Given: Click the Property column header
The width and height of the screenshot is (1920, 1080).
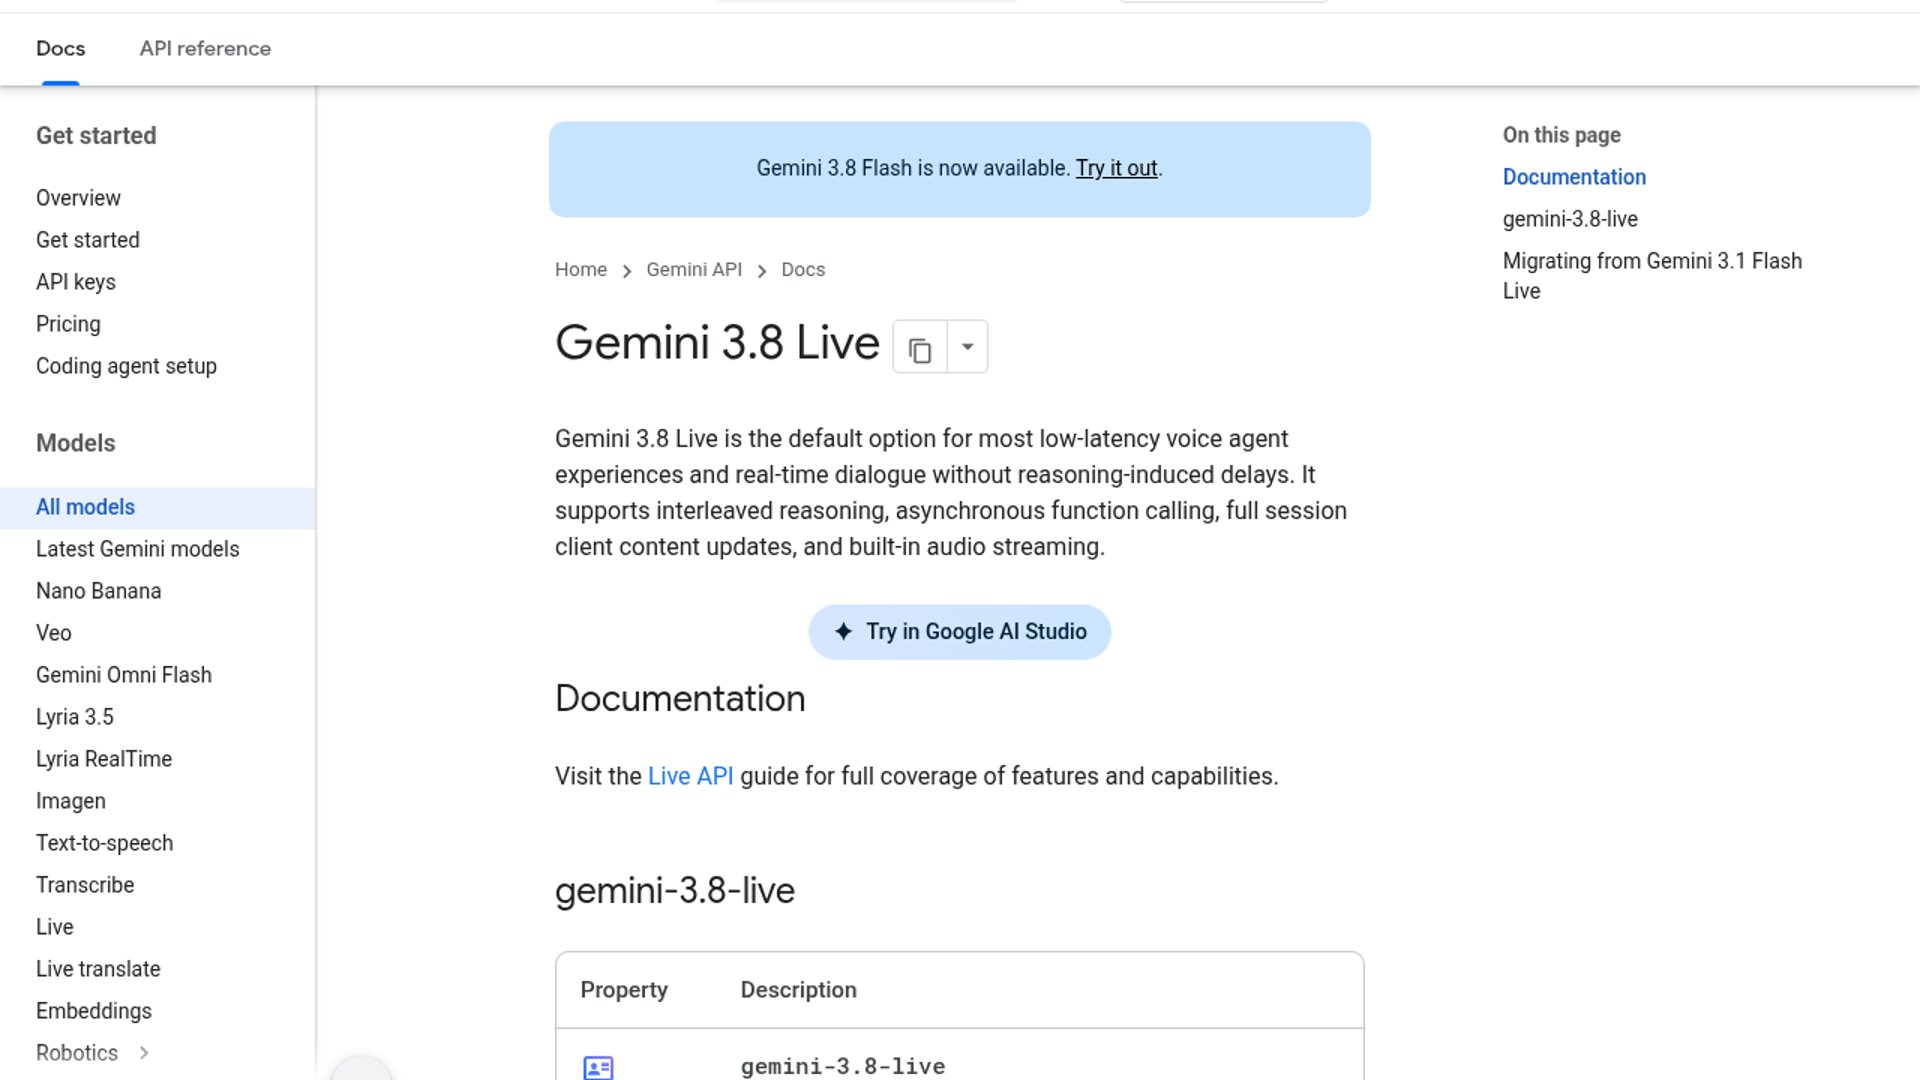Looking at the screenshot, I should tap(624, 990).
